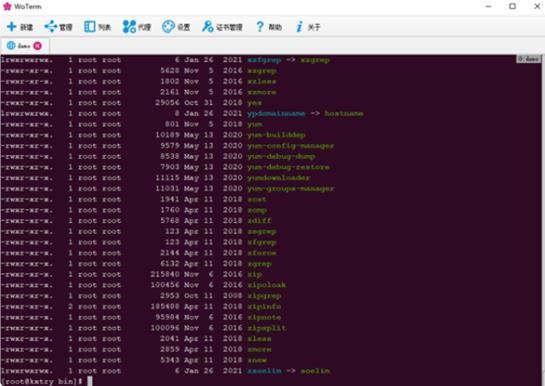
Task: Click the terminal's right edge scrollbar
Action: 543,220
